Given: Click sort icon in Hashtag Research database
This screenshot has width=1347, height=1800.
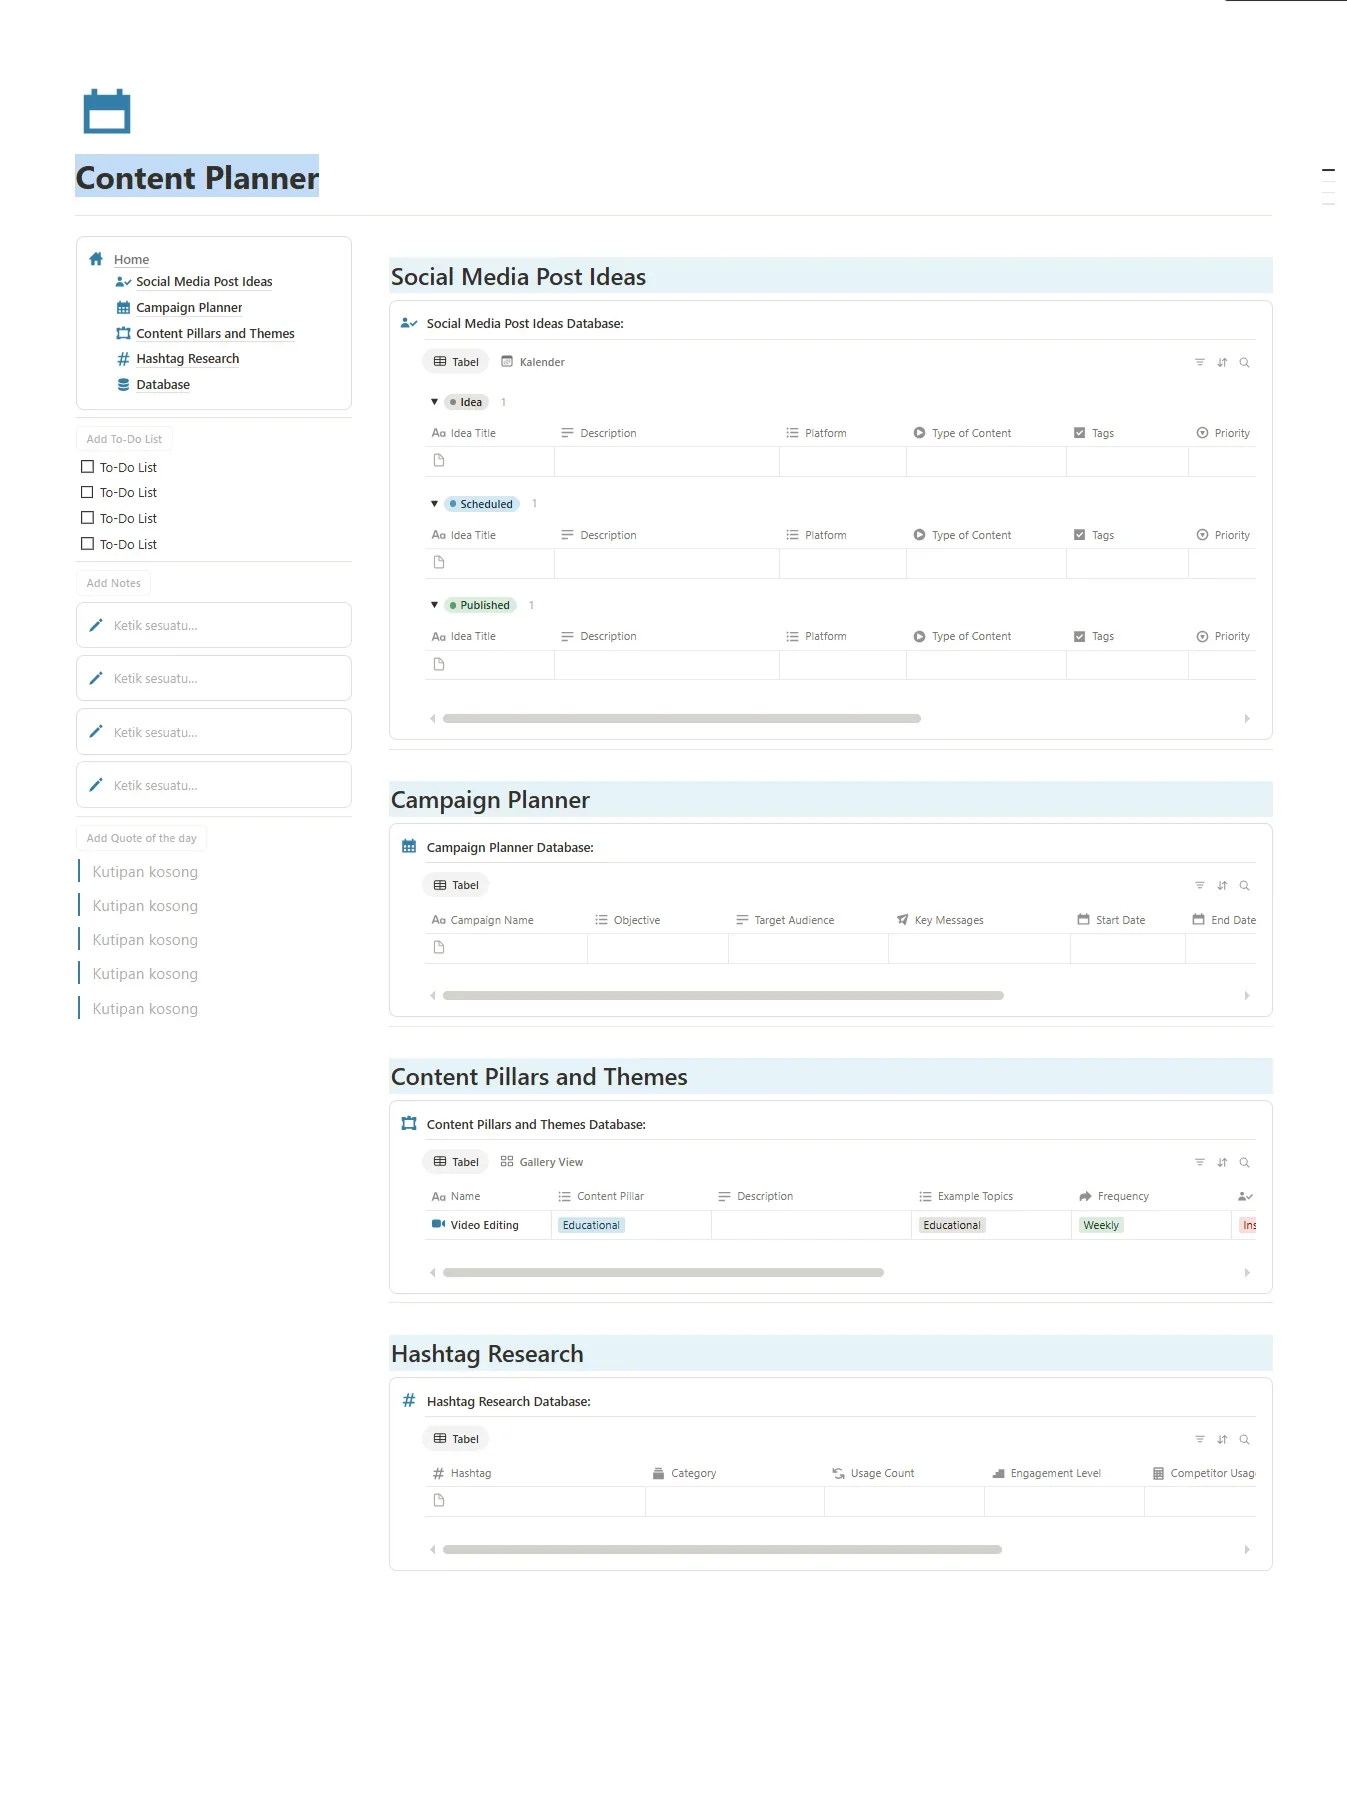Looking at the screenshot, I should 1222,1439.
